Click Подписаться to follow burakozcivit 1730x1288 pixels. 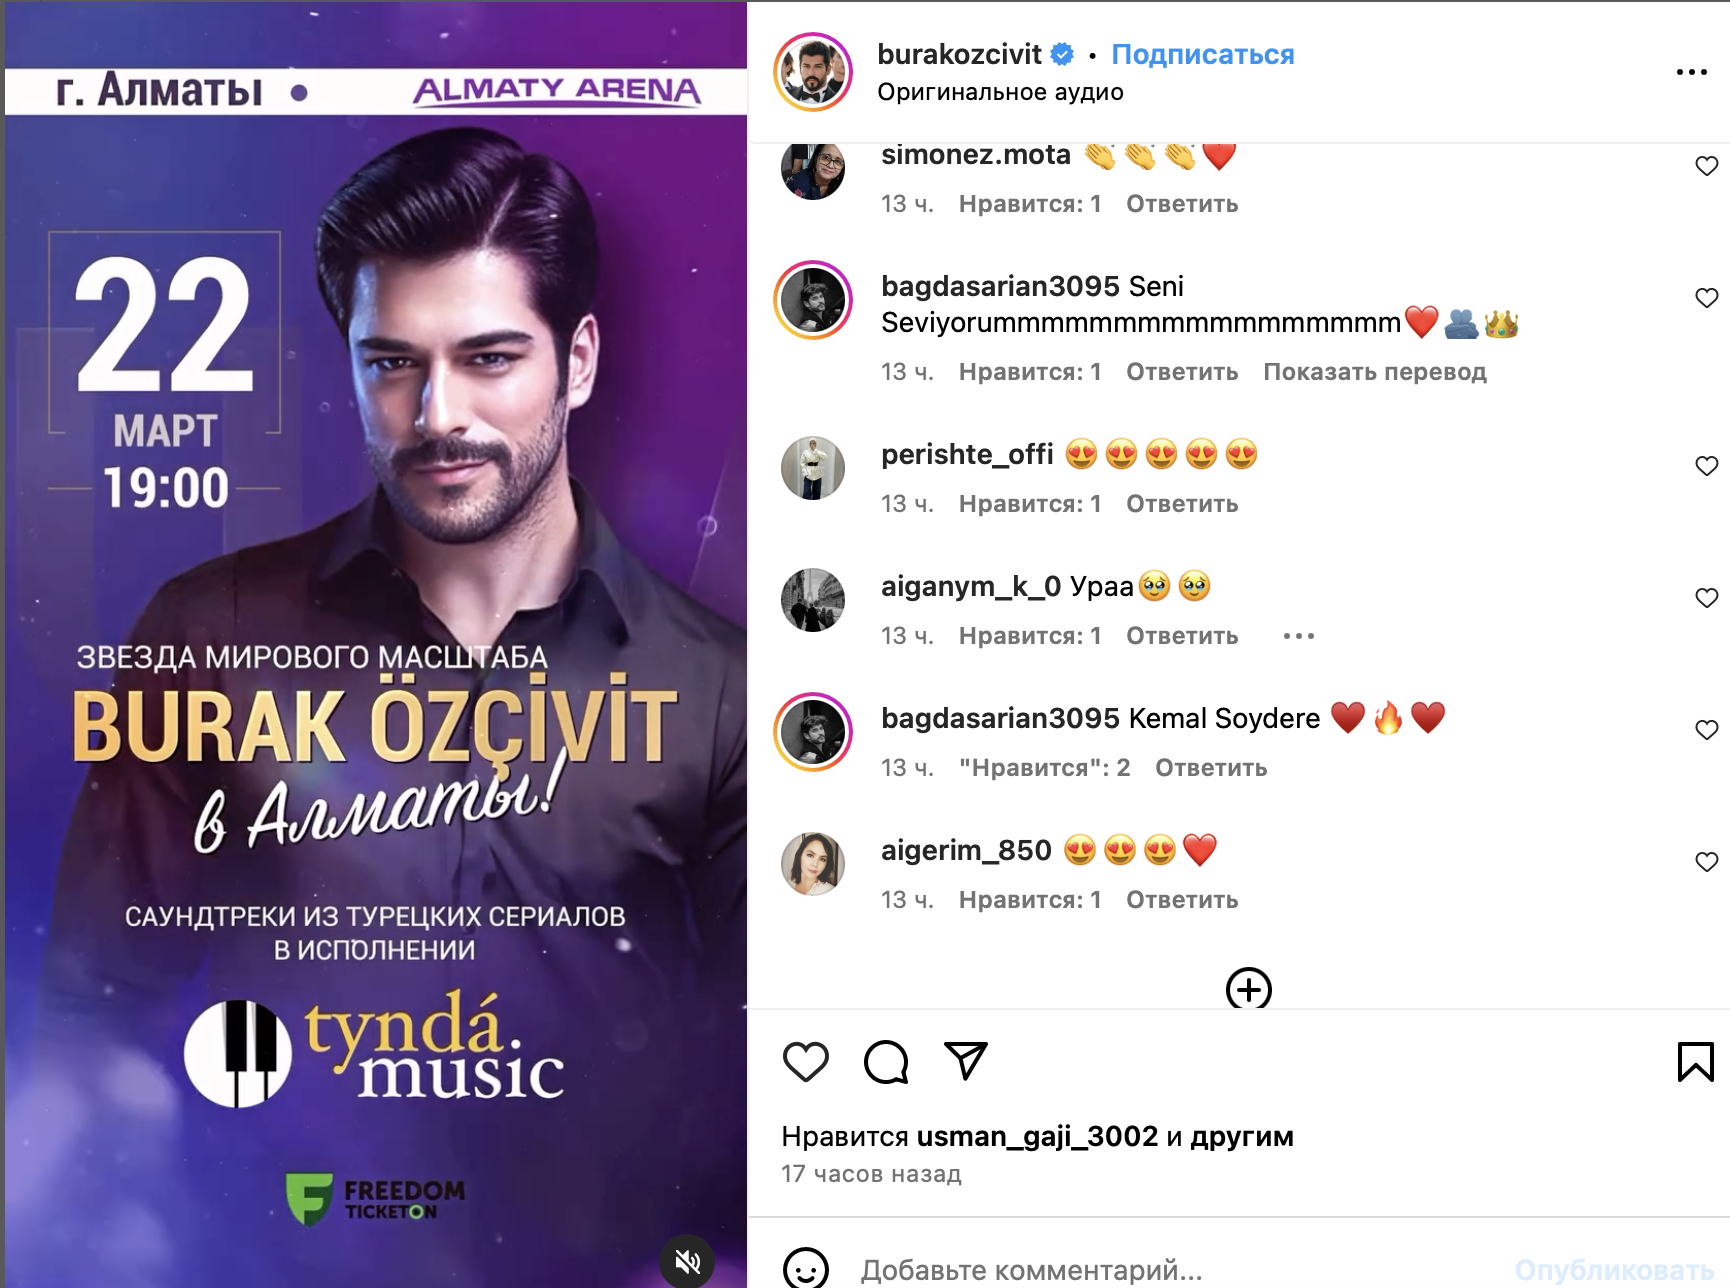tap(1203, 55)
